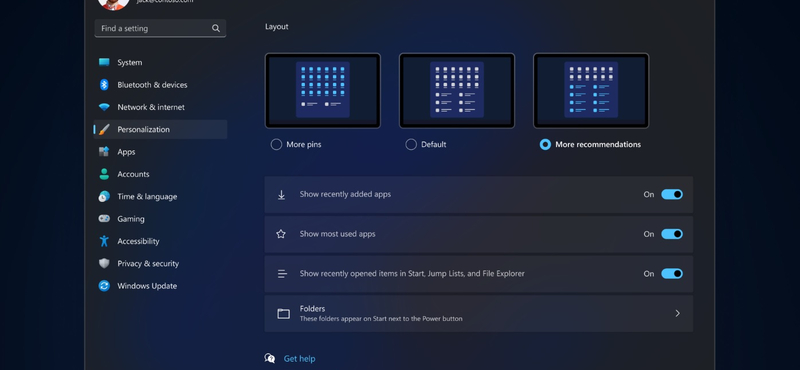This screenshot has height=370, width=800.
Task: Click the Show most used apps label
Action: coord(337,234)
